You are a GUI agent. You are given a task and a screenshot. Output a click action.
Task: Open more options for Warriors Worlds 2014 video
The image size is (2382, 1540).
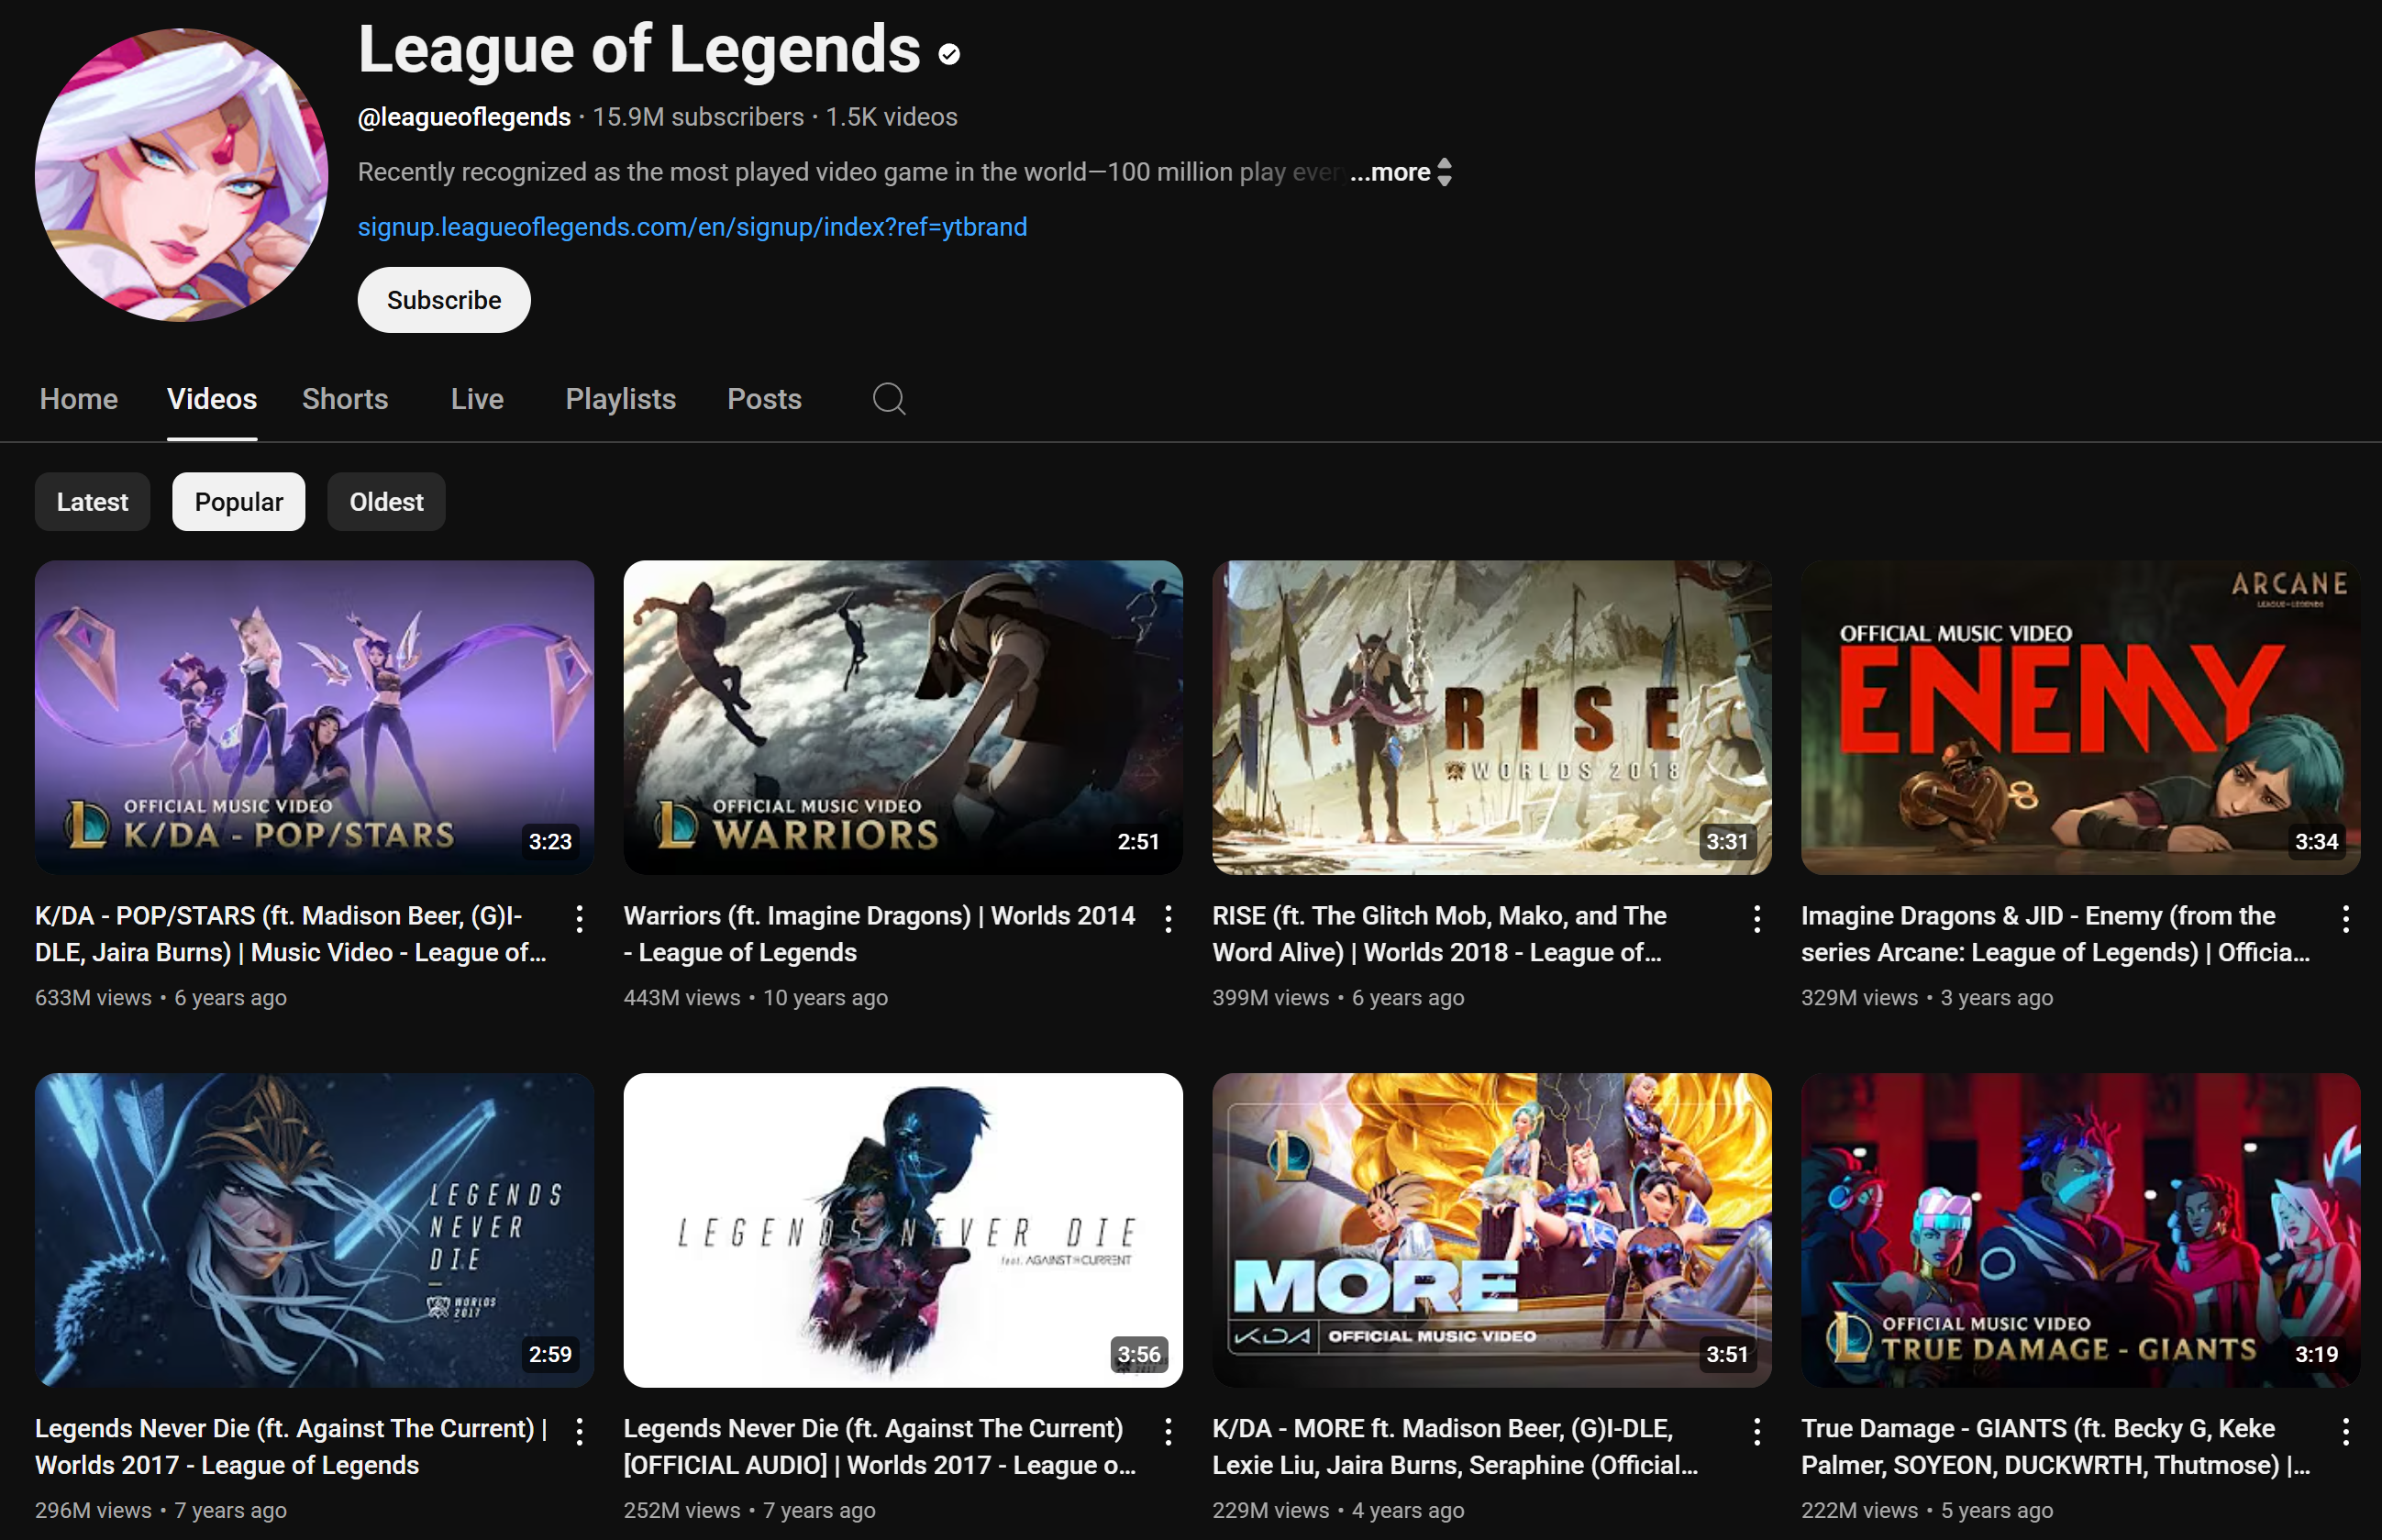[x=1168, y=919]
